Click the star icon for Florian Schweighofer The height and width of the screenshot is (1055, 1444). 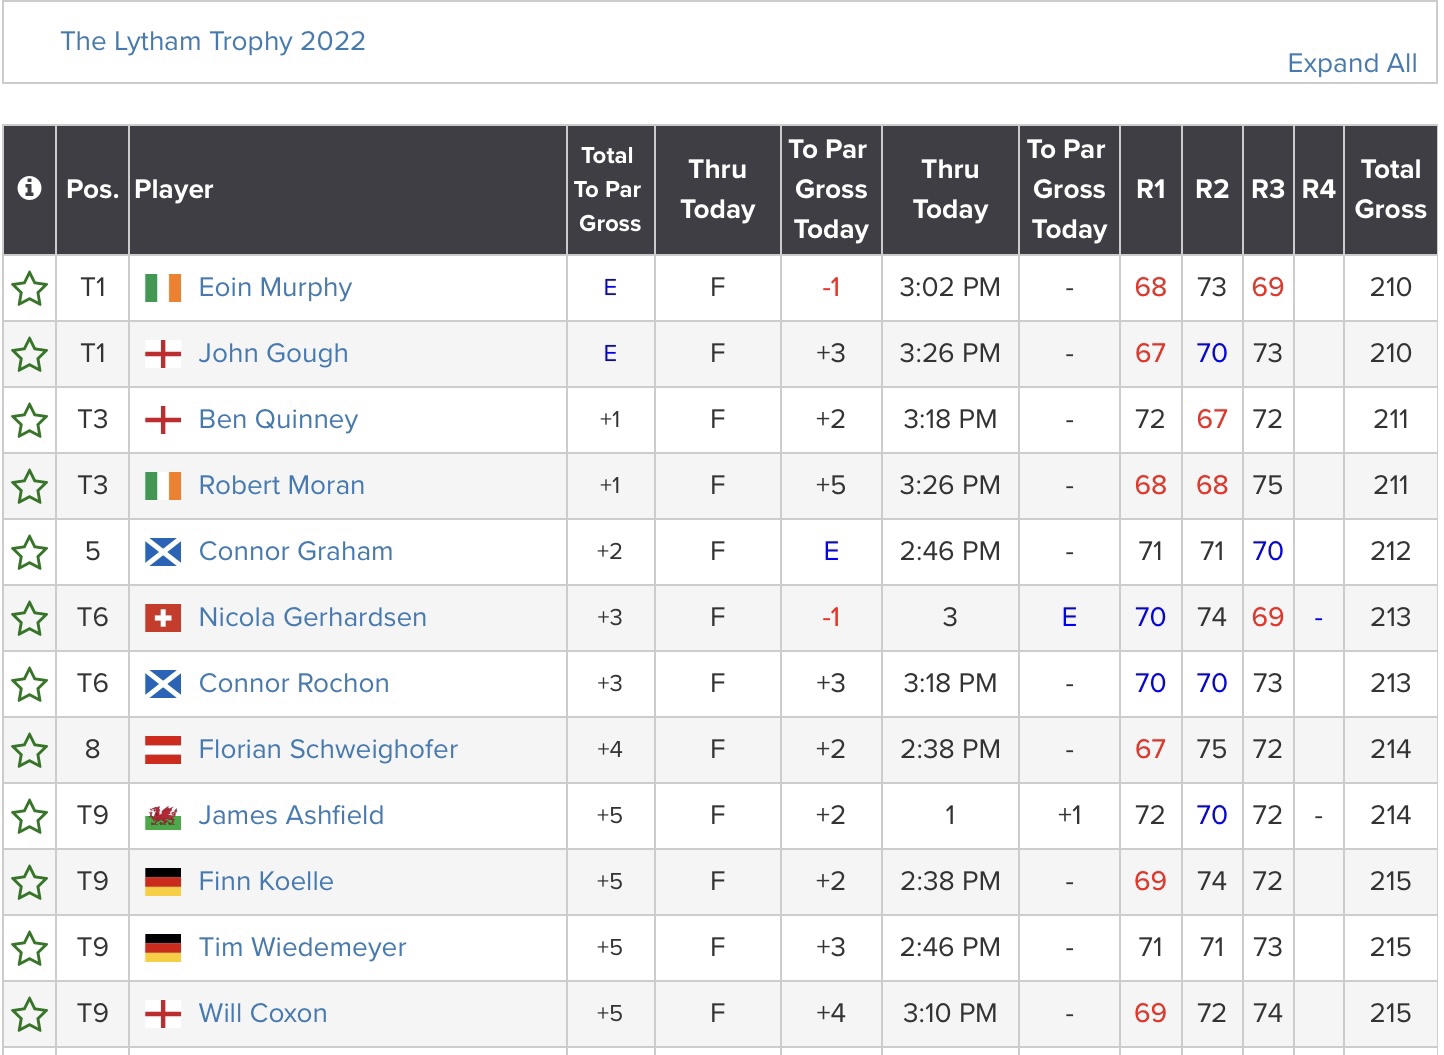30,750
